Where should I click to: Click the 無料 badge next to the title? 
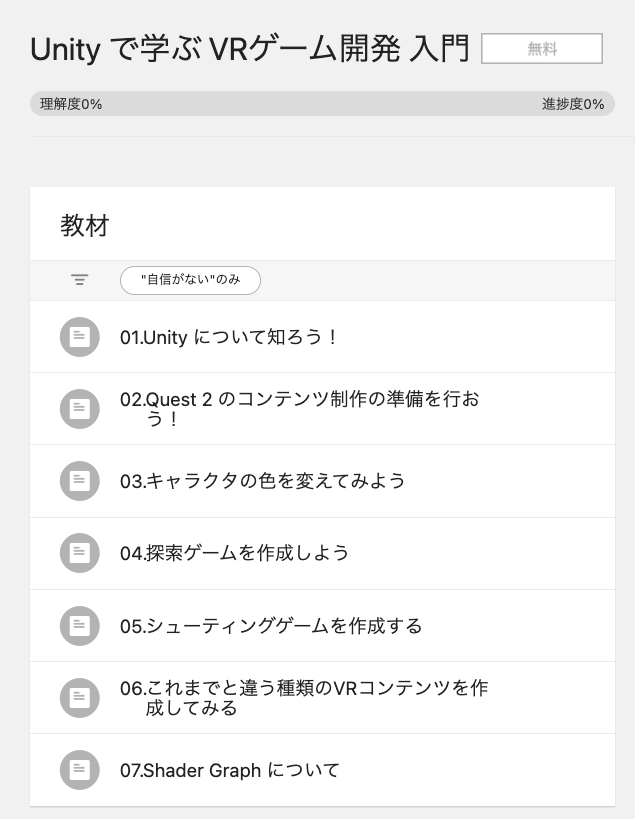(x=542, y=48)
